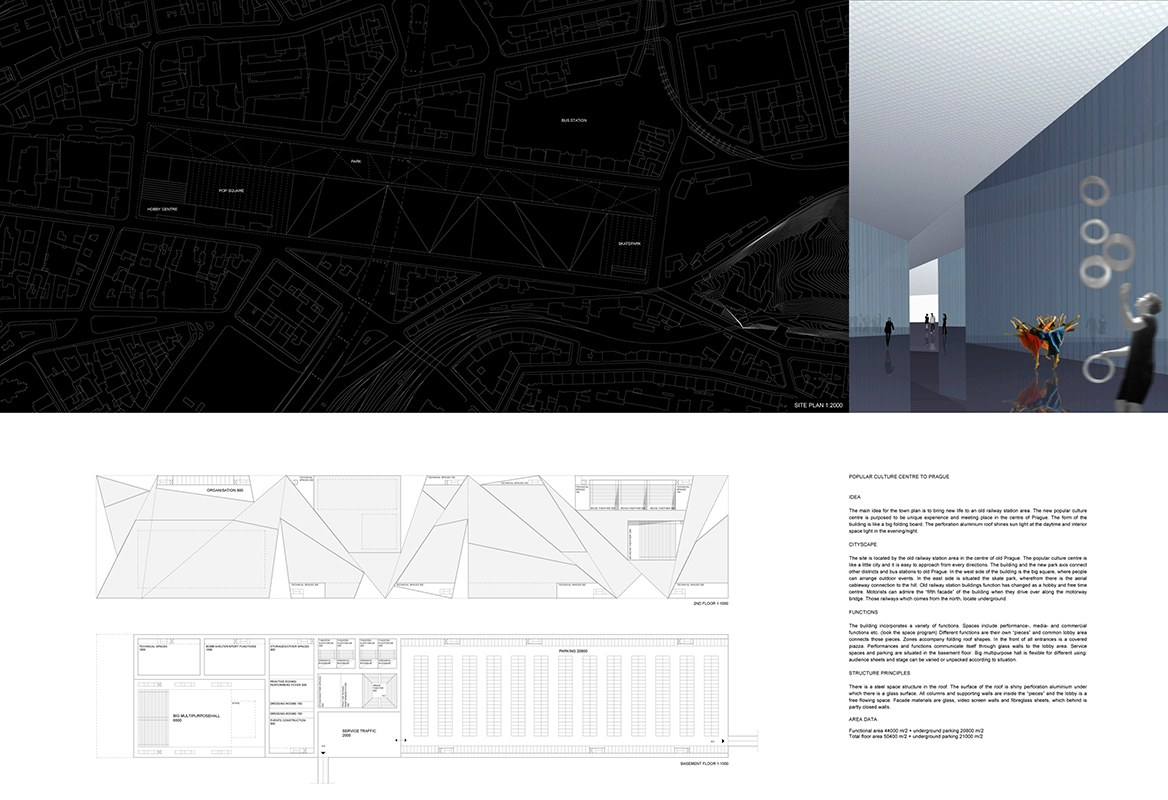Click the BUS STATION label on site plan
Image resolution: width=1168 pixels, height=800 pixels.
click(573, 120)
